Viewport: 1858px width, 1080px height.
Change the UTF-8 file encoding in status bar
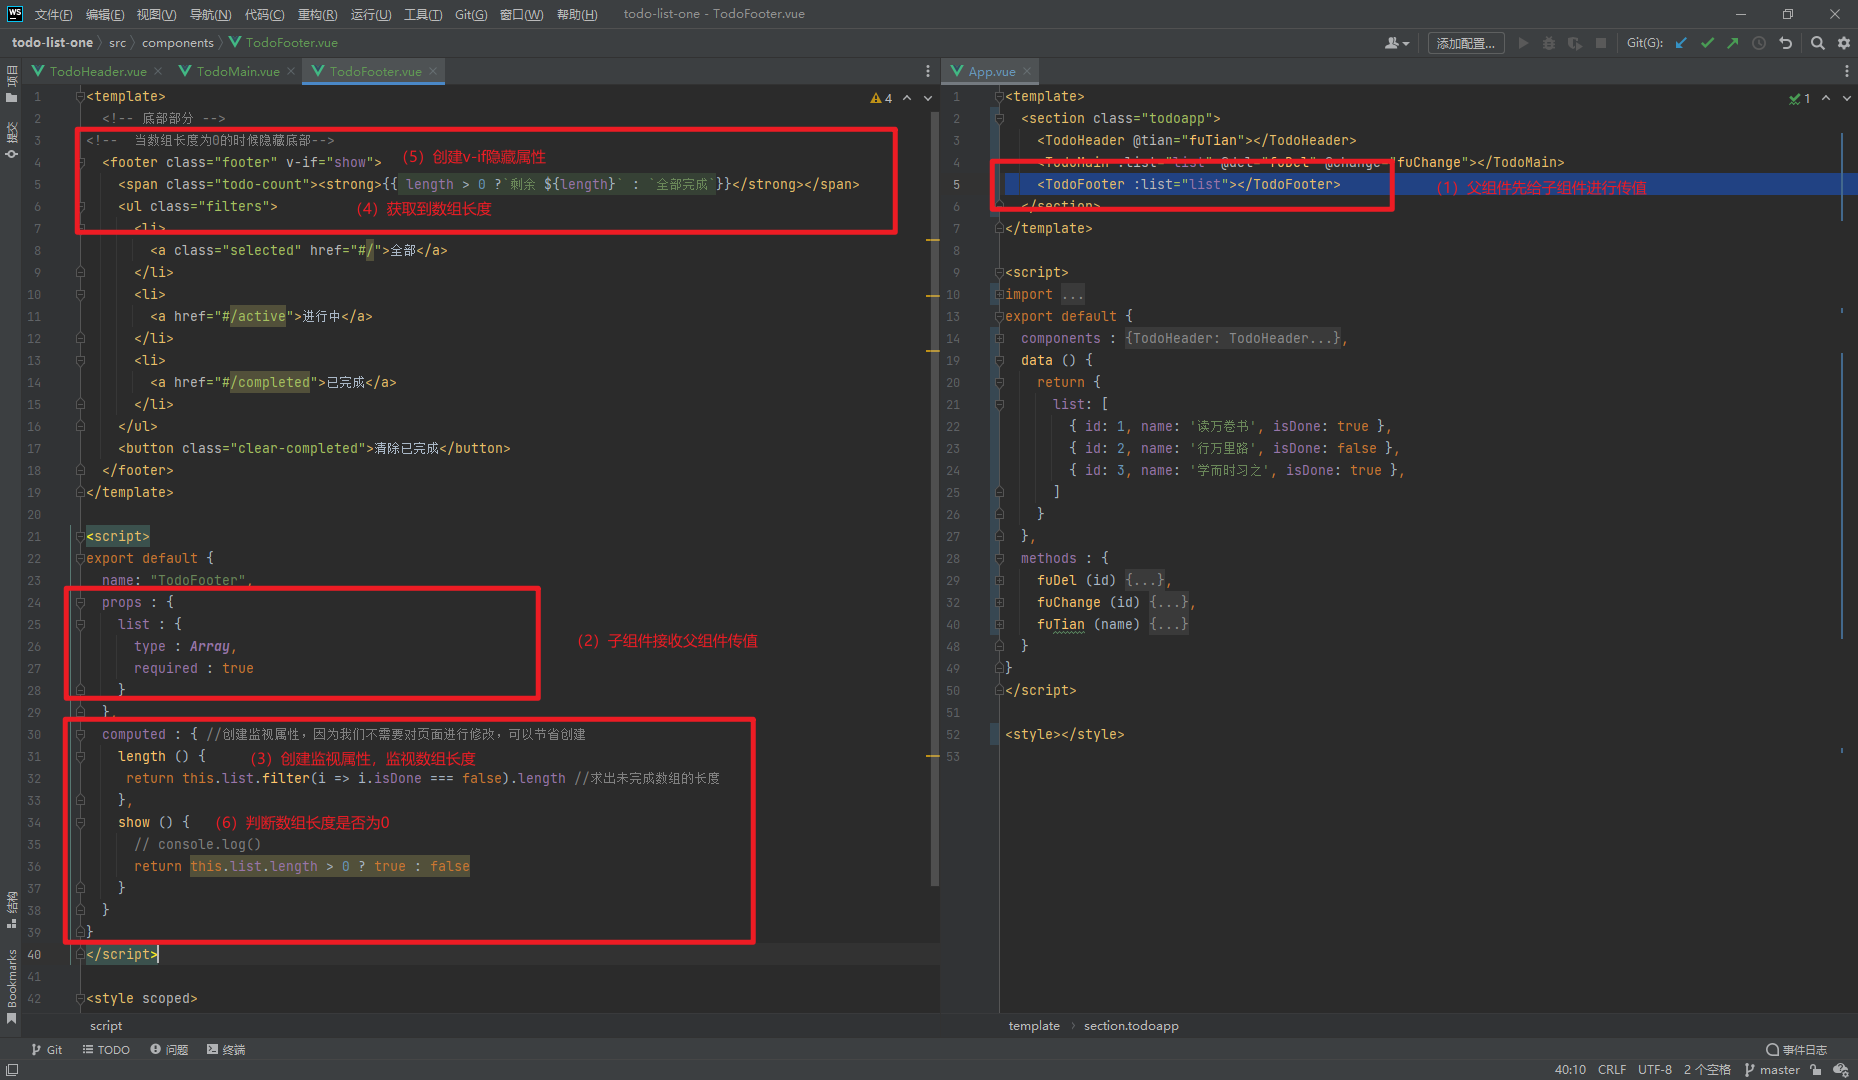[1654, 1070]
